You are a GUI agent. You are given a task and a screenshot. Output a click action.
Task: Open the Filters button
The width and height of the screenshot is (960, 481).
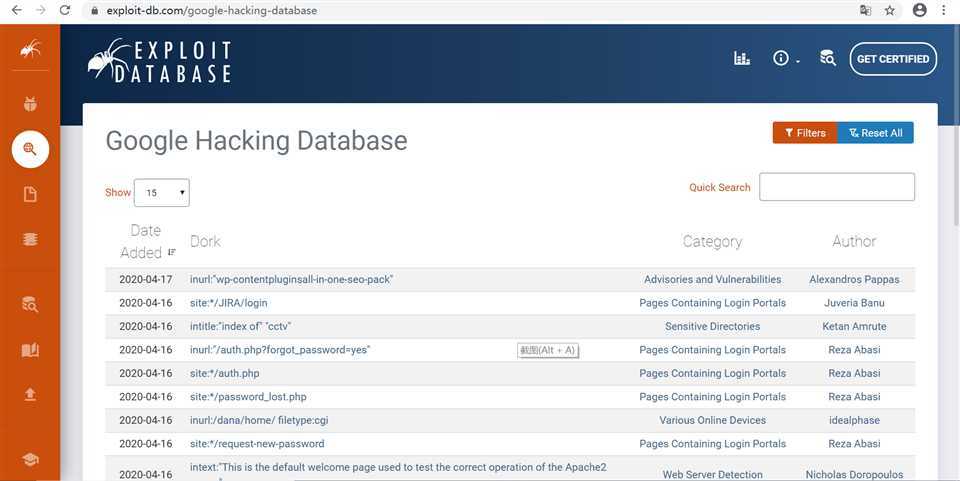point(805,133)
